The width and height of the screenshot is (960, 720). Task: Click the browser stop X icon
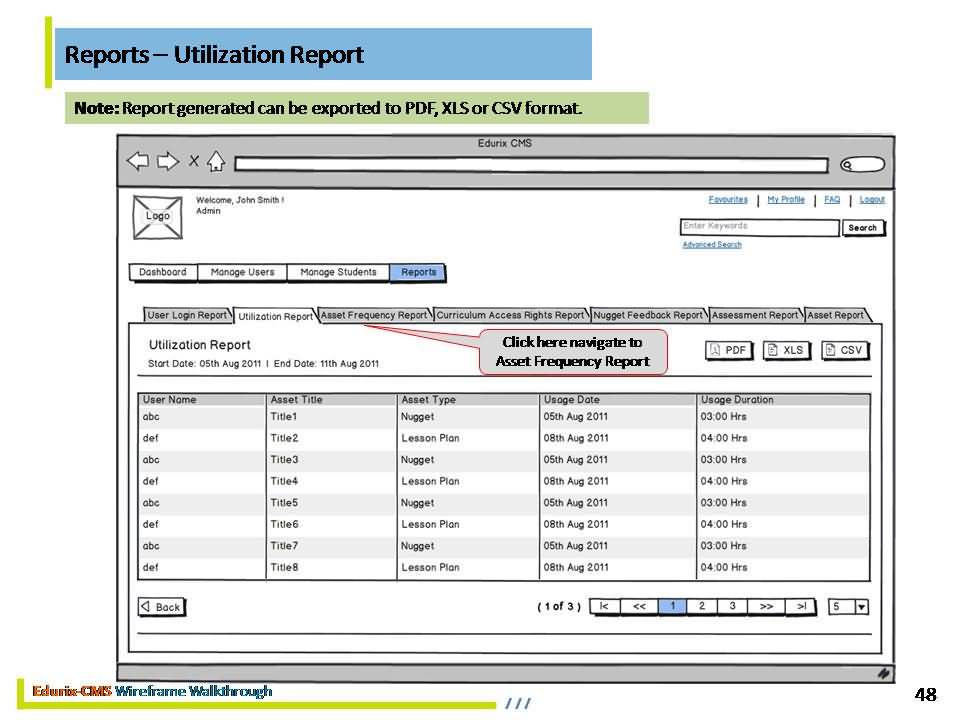(x=194, y=162)
